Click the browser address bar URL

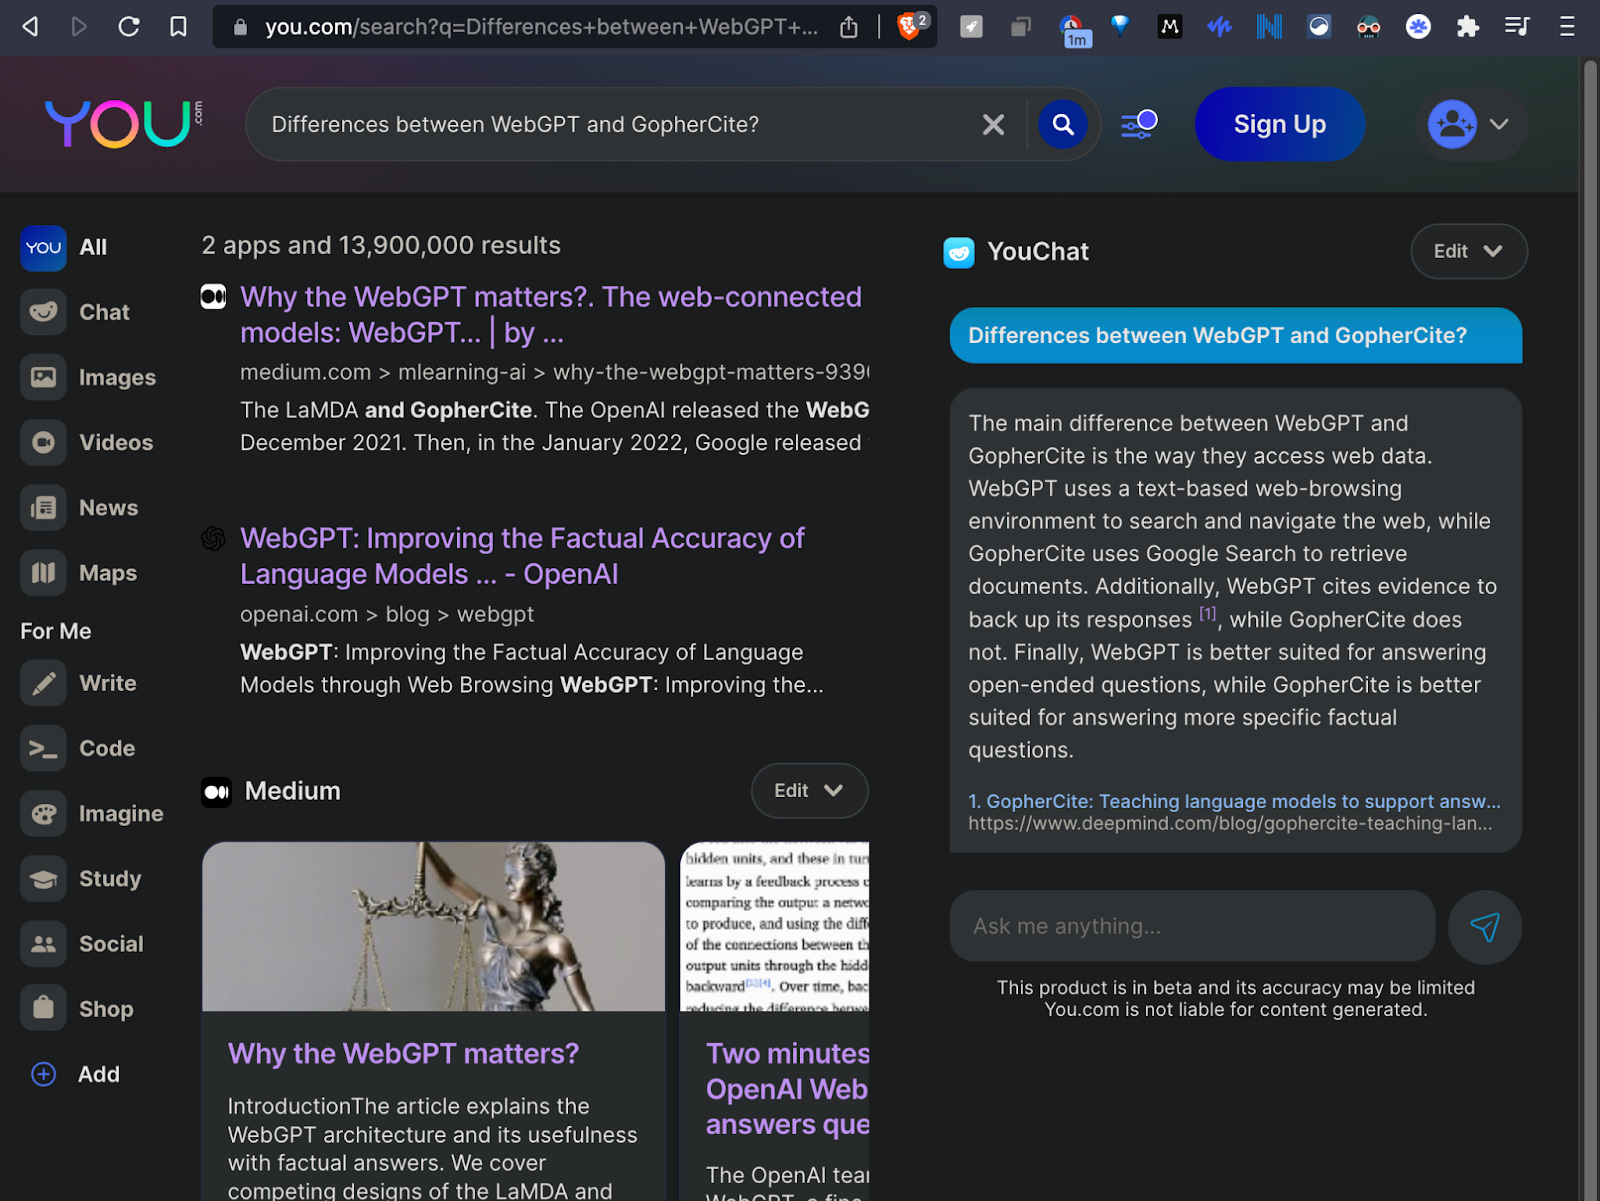pos(540,27)
